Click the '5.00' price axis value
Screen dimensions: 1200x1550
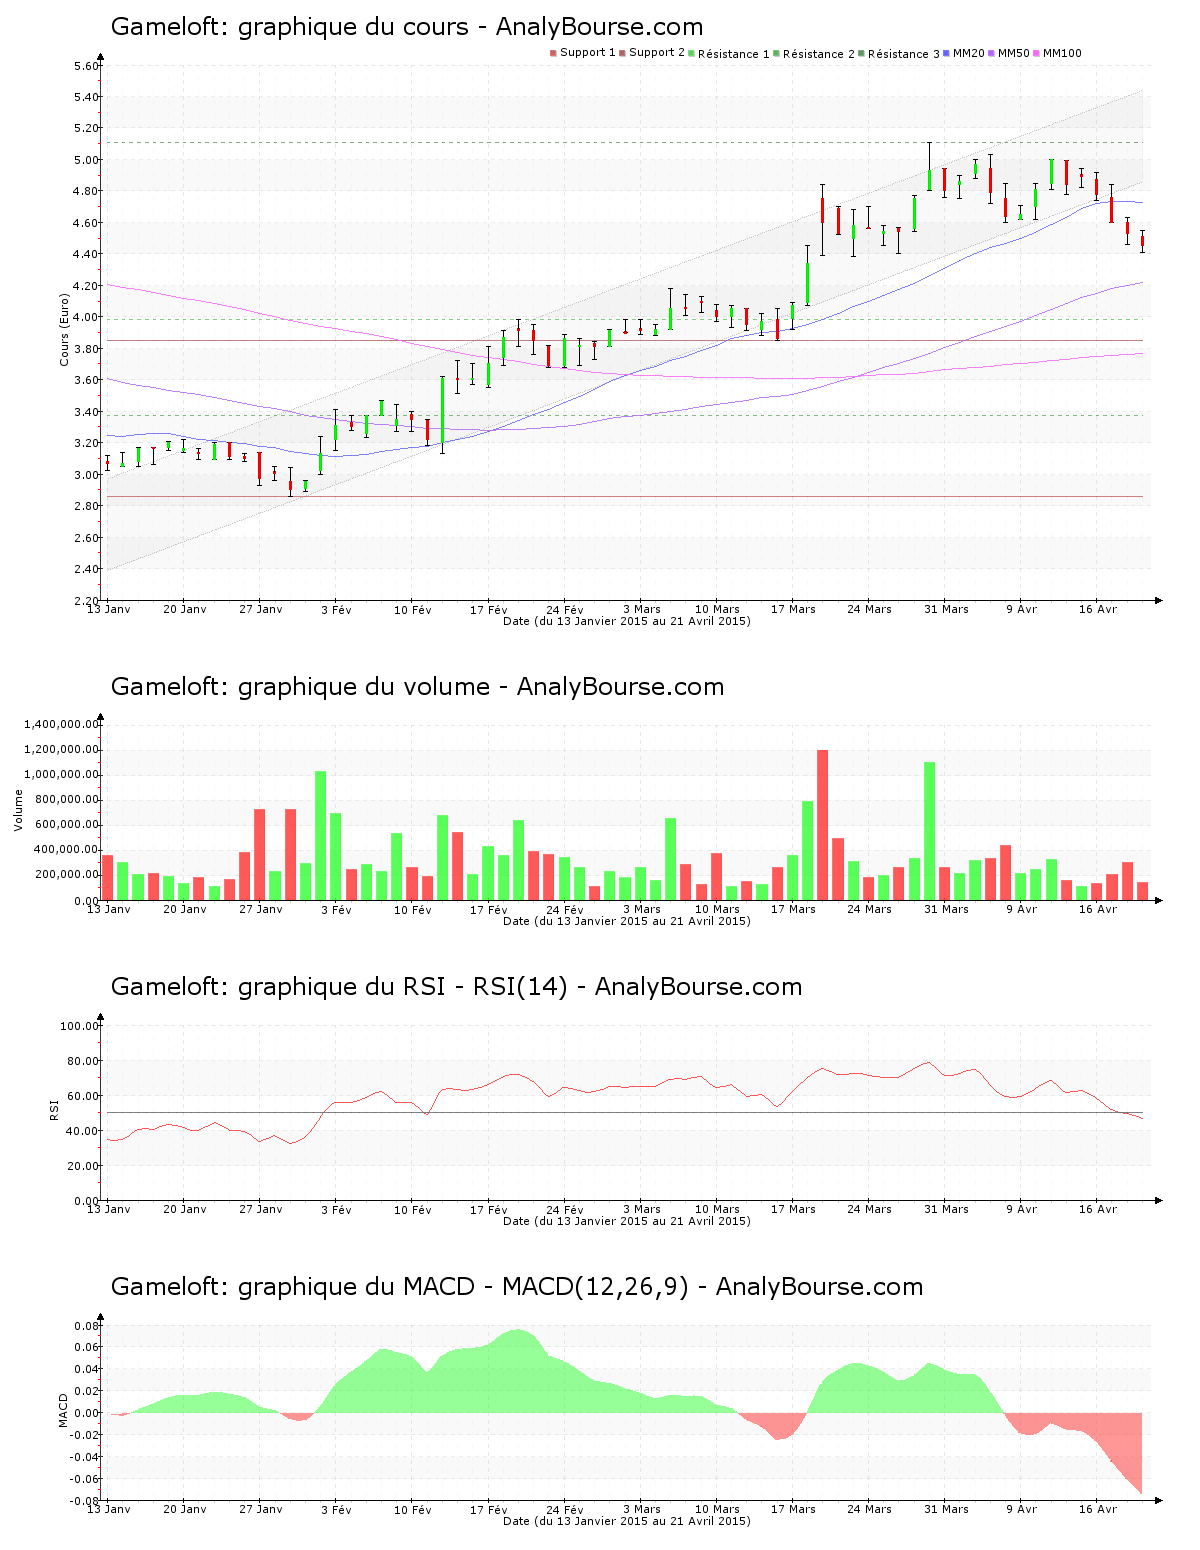86,160
